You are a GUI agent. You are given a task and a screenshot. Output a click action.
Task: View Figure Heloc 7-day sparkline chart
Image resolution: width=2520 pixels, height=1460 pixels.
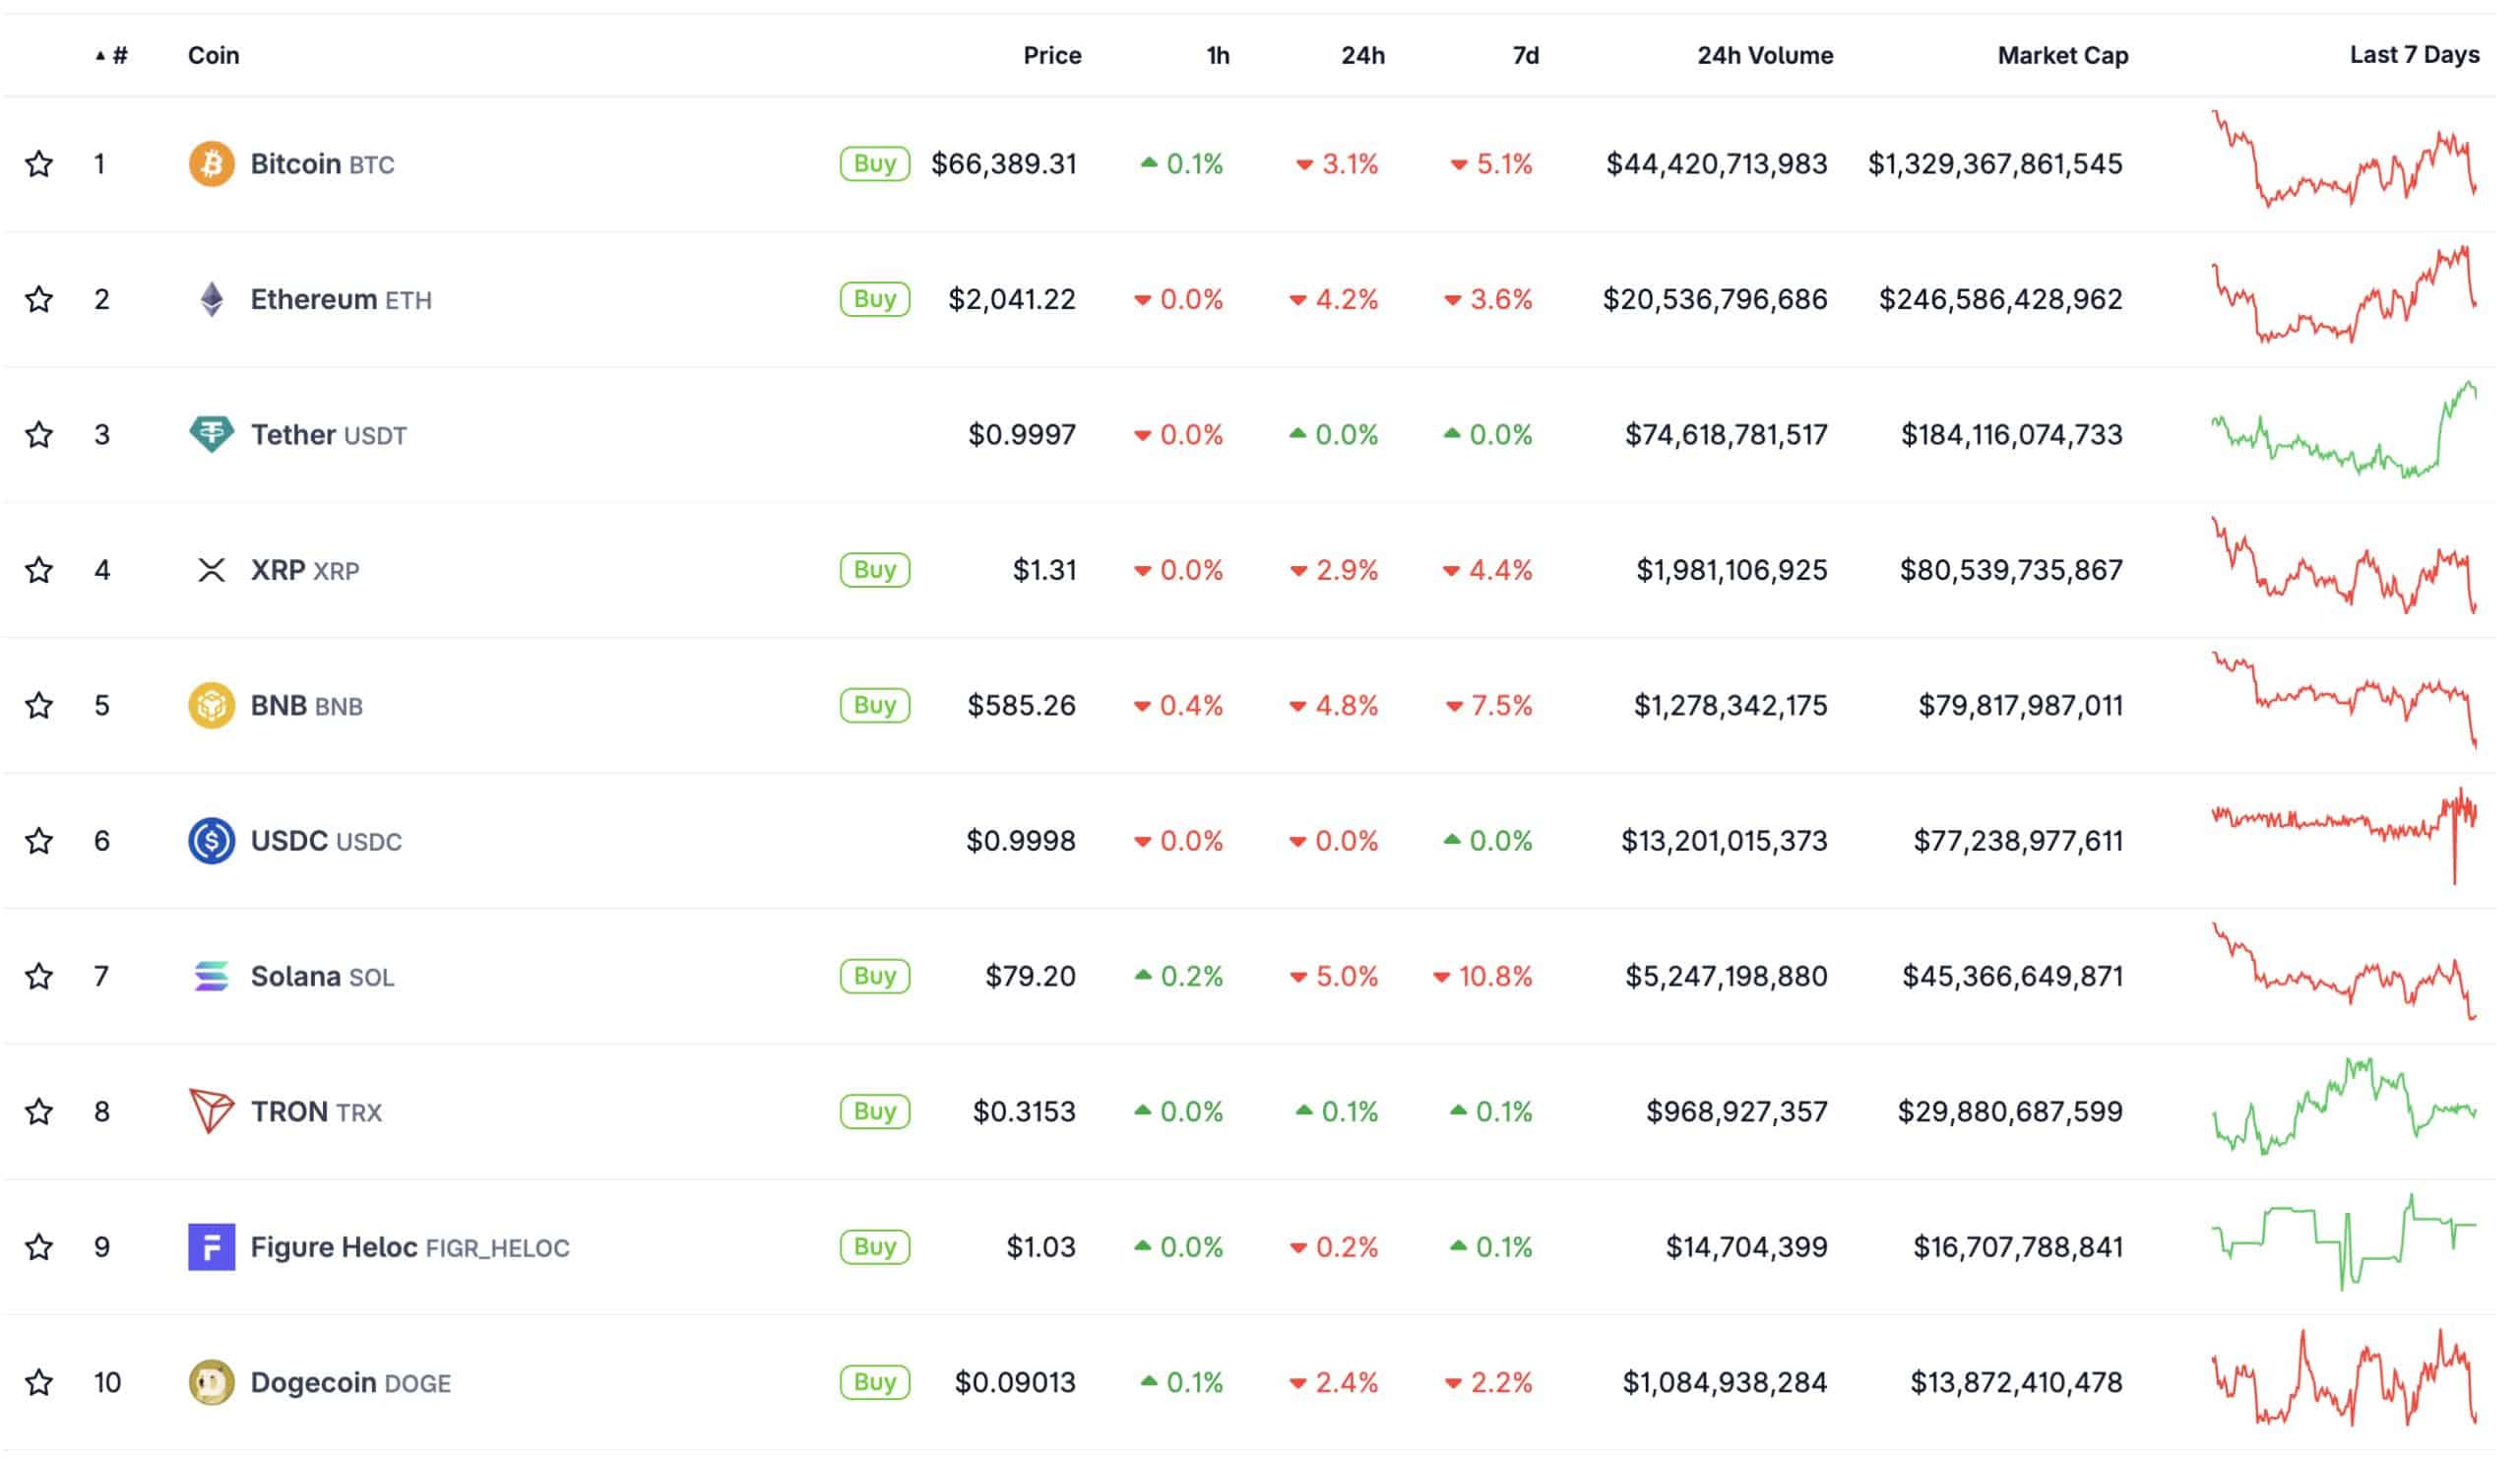click(x=2345, y=1243)
